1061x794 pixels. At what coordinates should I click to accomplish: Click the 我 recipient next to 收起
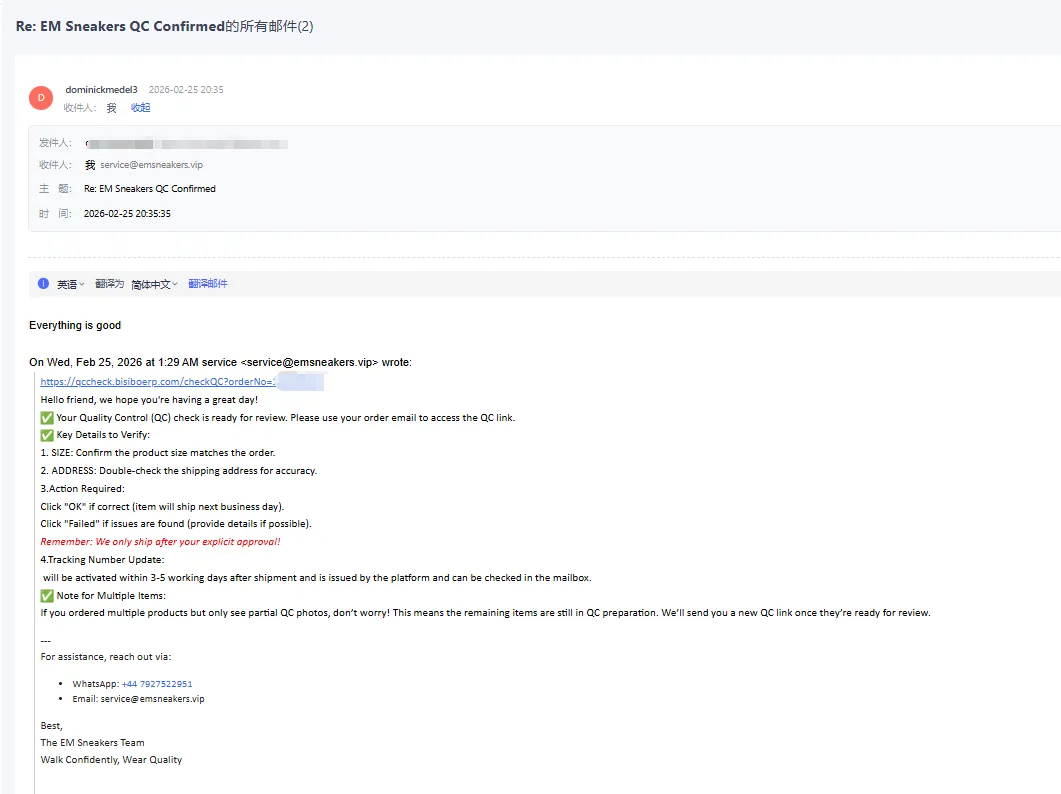112,108
